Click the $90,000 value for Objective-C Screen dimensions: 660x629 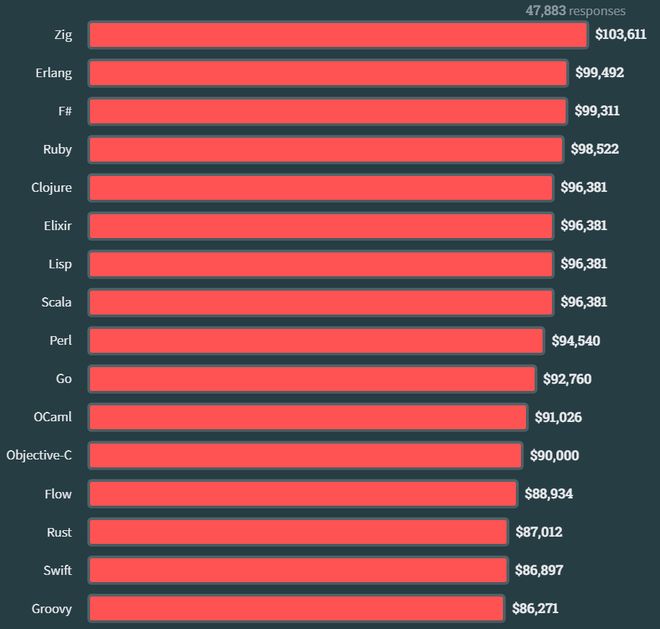click(554, 455)
